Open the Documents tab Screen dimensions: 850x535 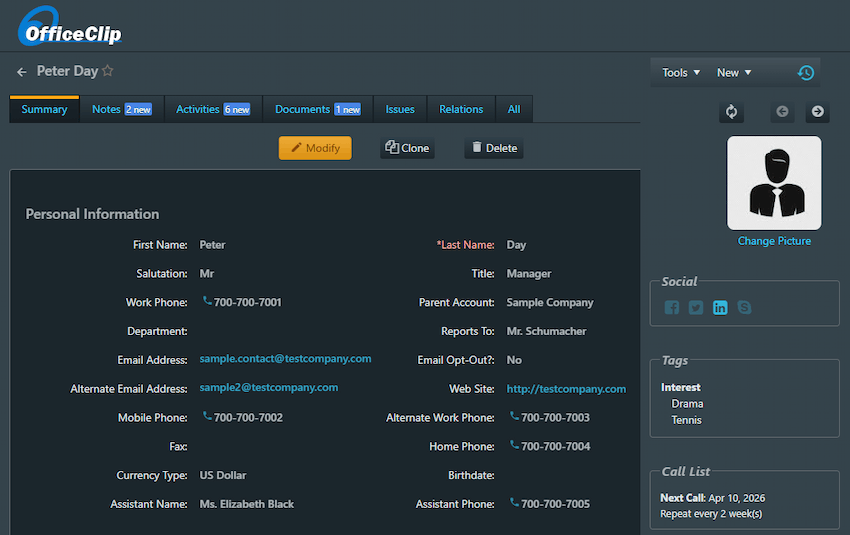click(x=318, y=109)
